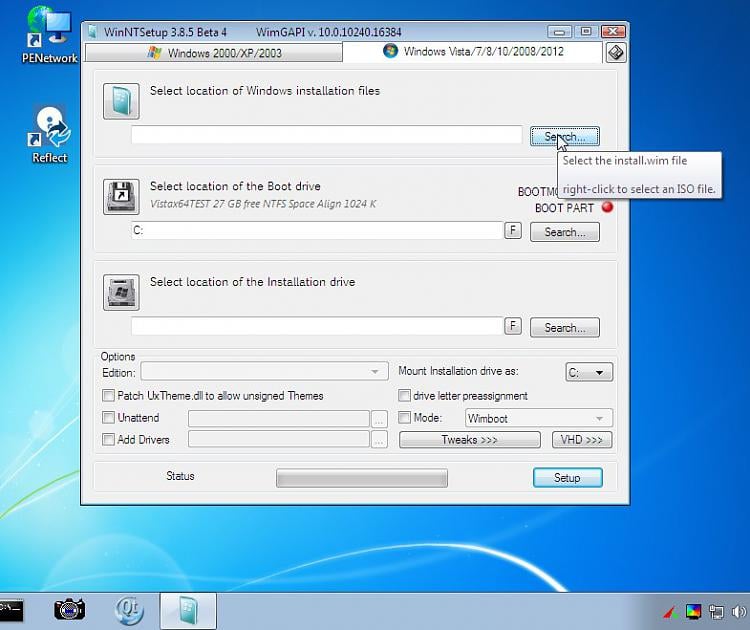Click the F button for Installation drive

[513, 326]
